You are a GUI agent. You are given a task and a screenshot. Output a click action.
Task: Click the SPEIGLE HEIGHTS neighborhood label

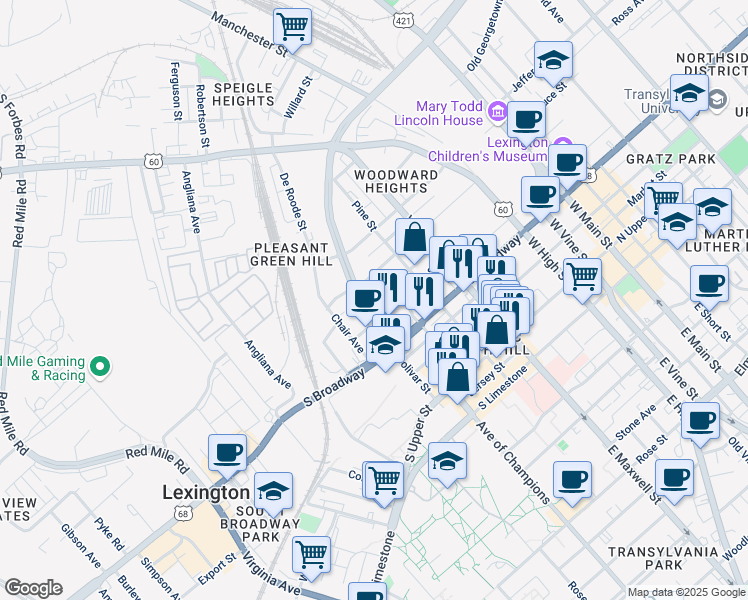pos(243,94)
